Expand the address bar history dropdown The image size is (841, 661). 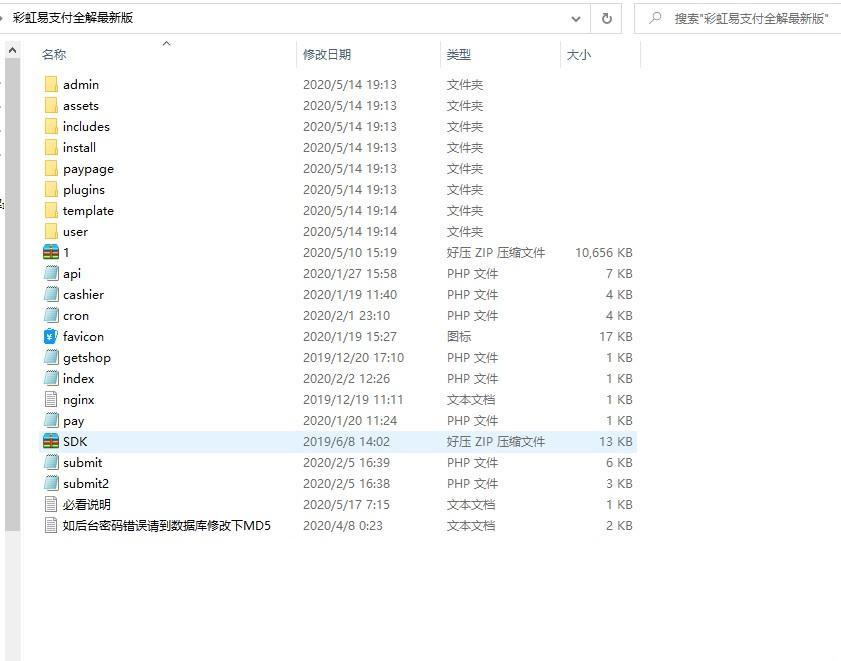[x=576, y=19]
